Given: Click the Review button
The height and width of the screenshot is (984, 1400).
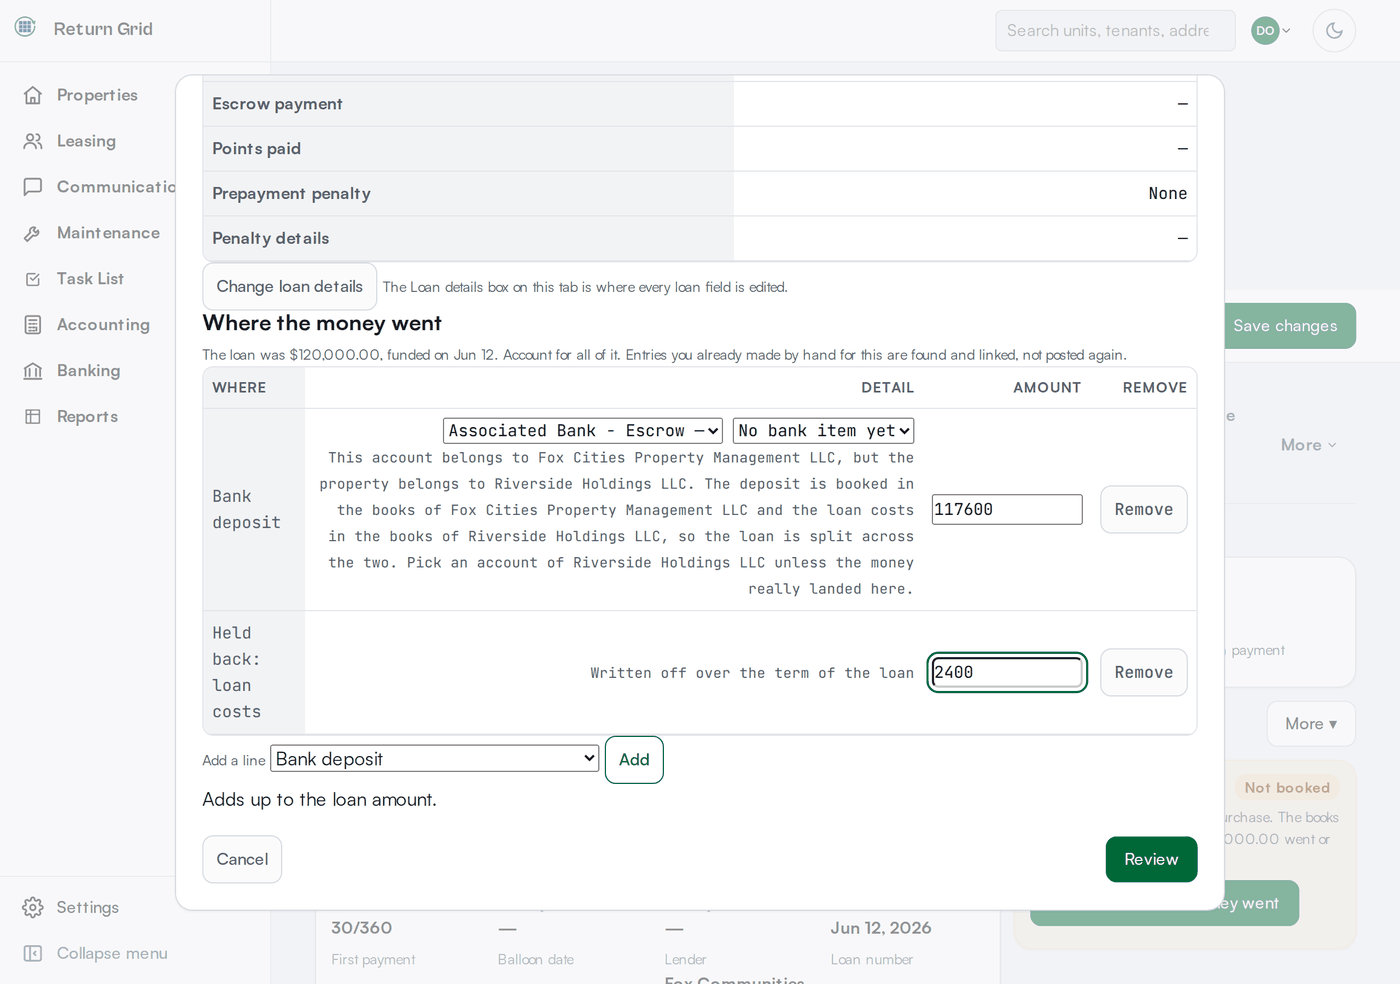Looking at the screenshot, I should pos(1151,859).
